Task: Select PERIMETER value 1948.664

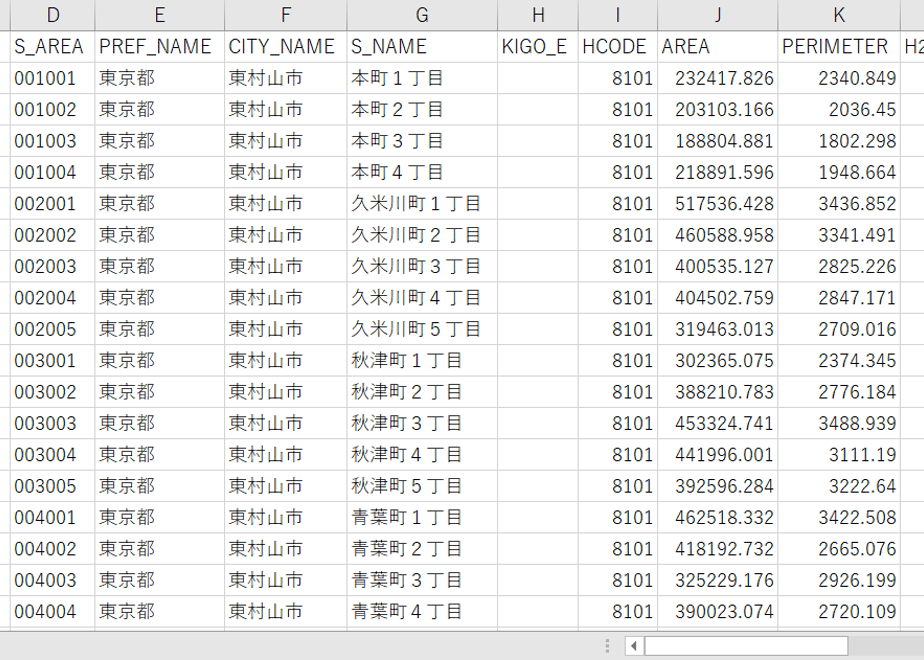Action: click(x=839, y=172)
